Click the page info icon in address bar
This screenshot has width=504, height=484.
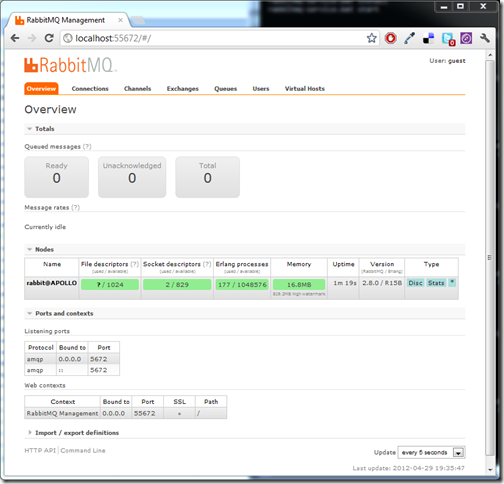[68, 38]
